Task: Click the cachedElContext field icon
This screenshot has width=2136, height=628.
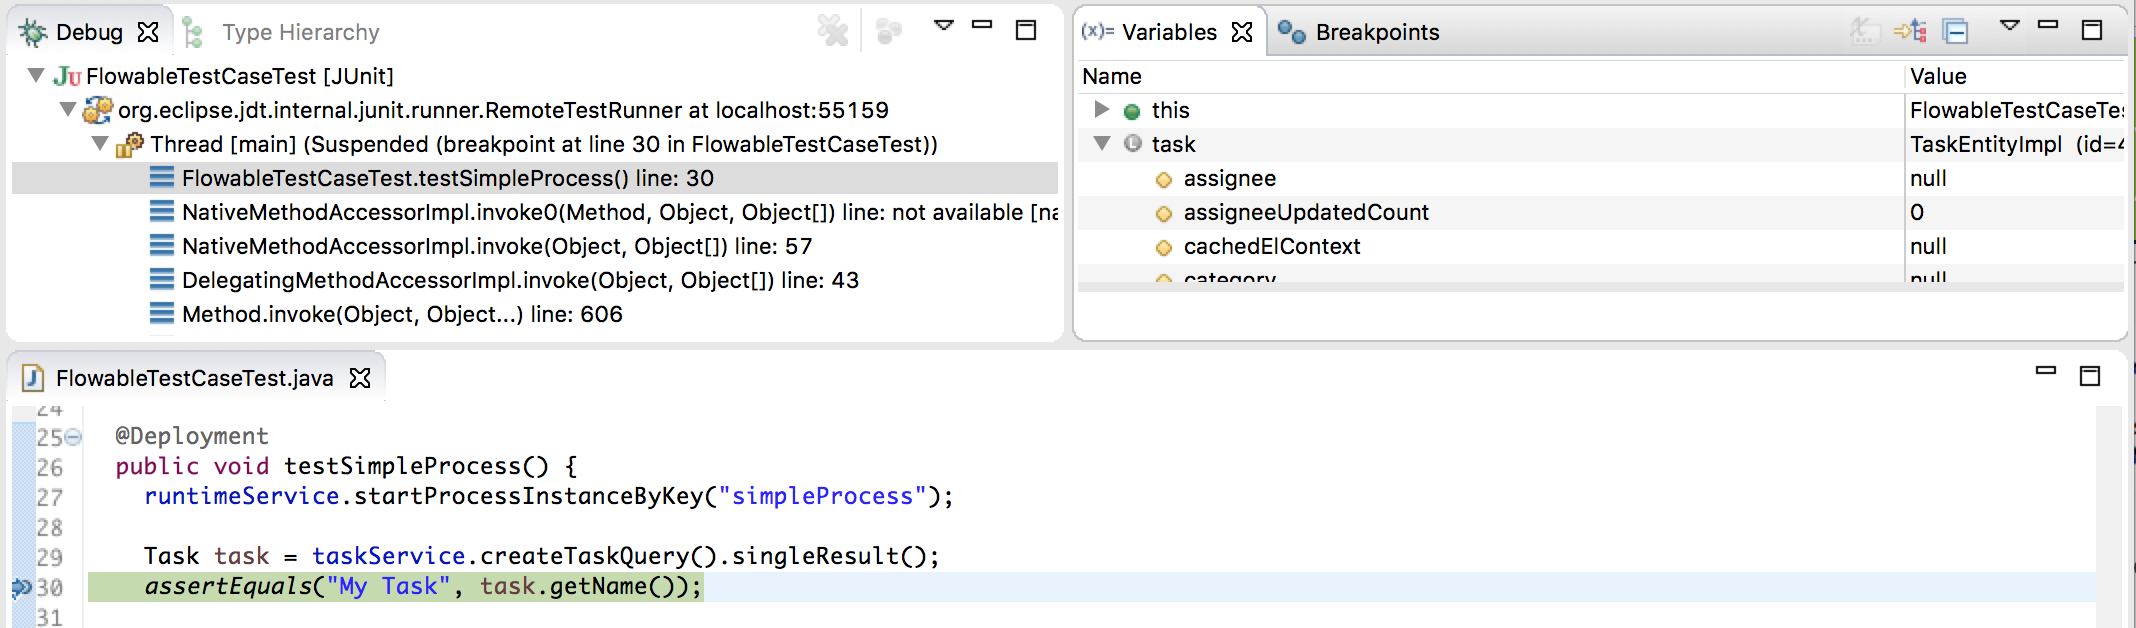Action: (1163, 248)
